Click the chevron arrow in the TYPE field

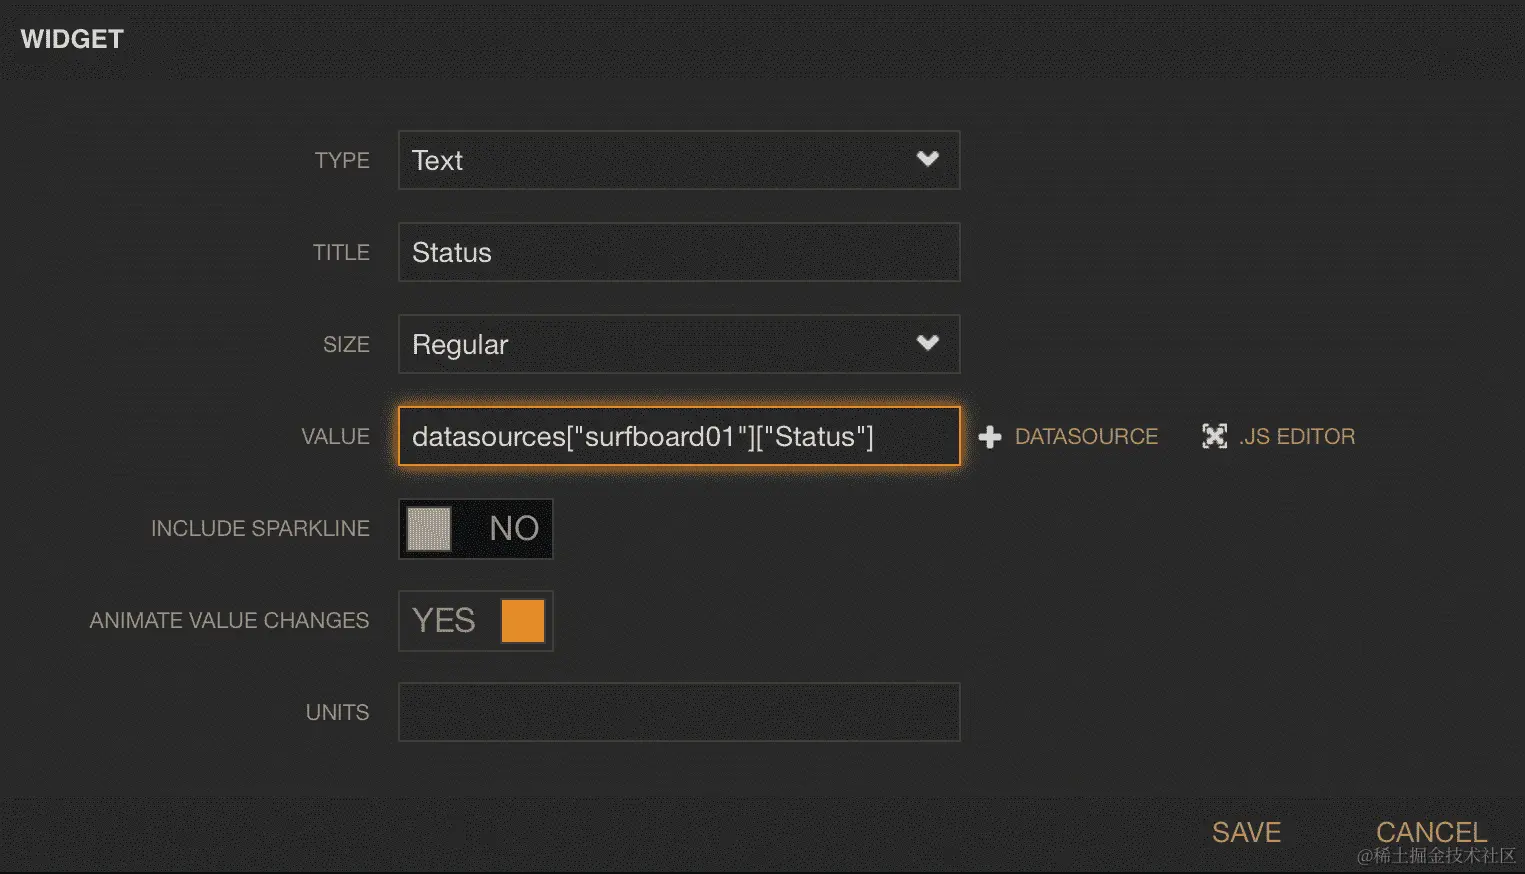[x=928, y=159]
